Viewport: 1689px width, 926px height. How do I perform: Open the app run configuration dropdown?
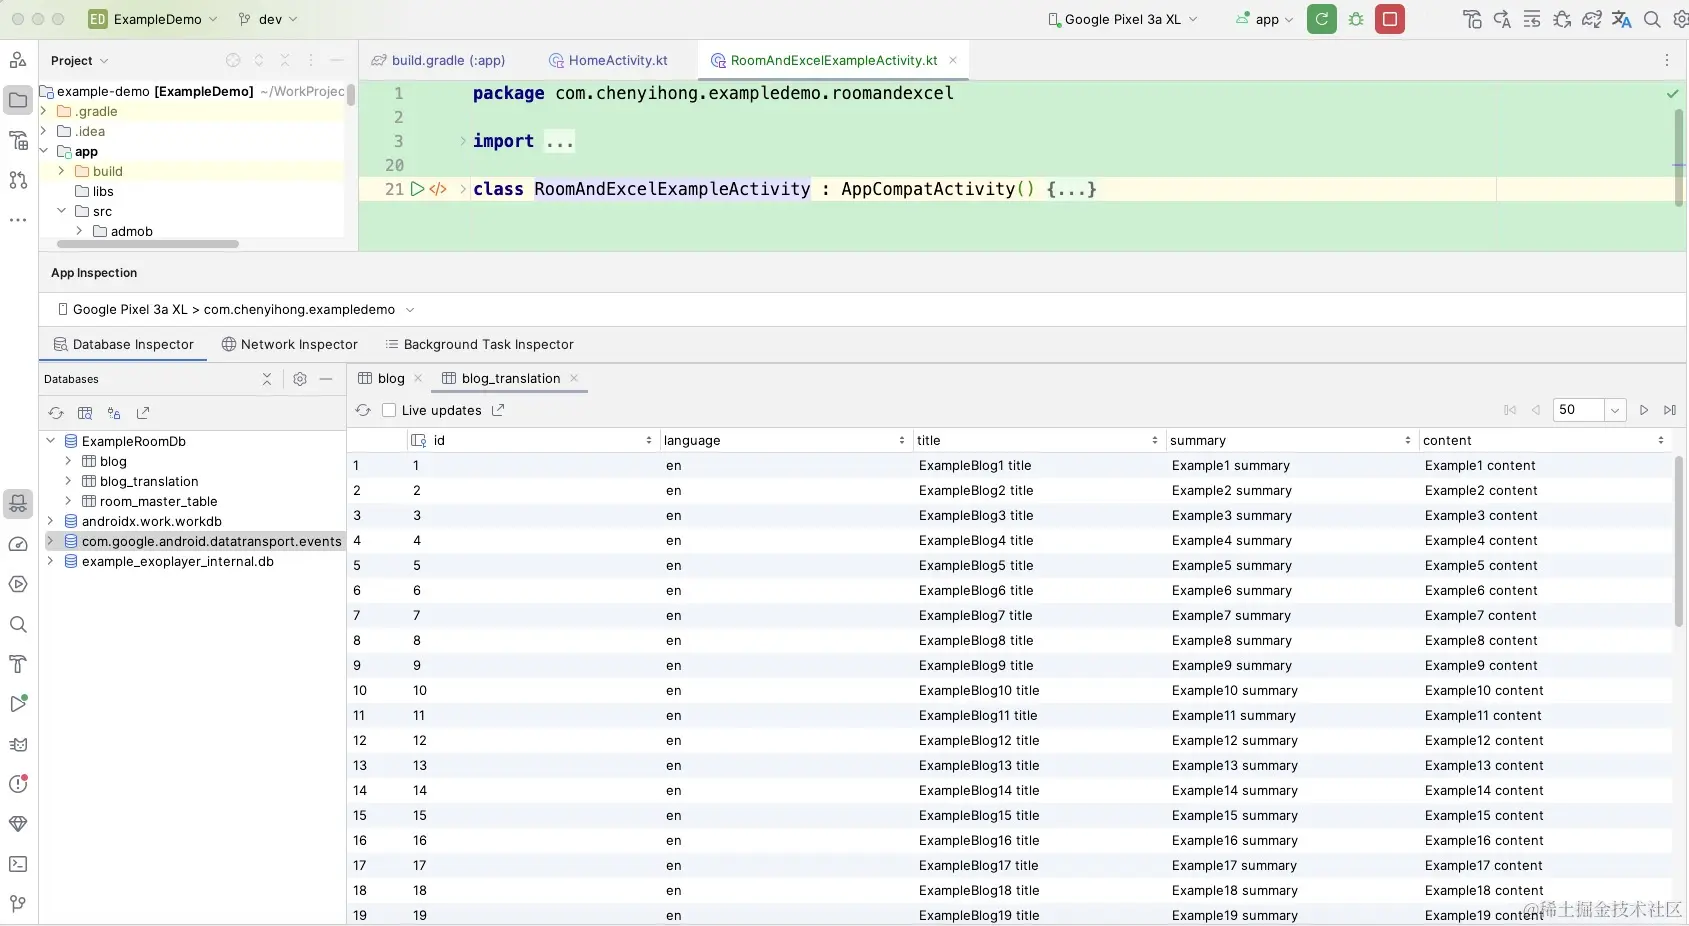pos(1265,19)
